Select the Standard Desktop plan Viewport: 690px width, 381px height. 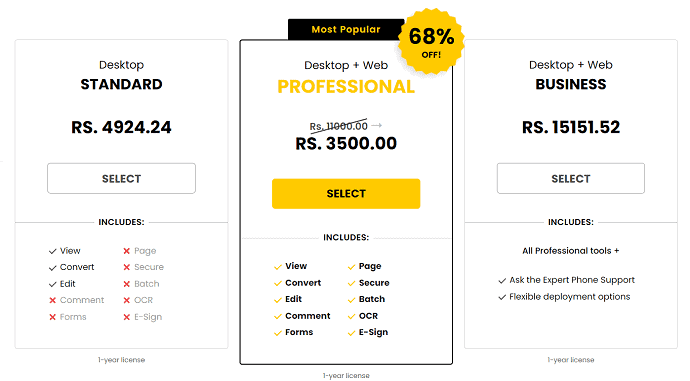click(x=121, y=179)
